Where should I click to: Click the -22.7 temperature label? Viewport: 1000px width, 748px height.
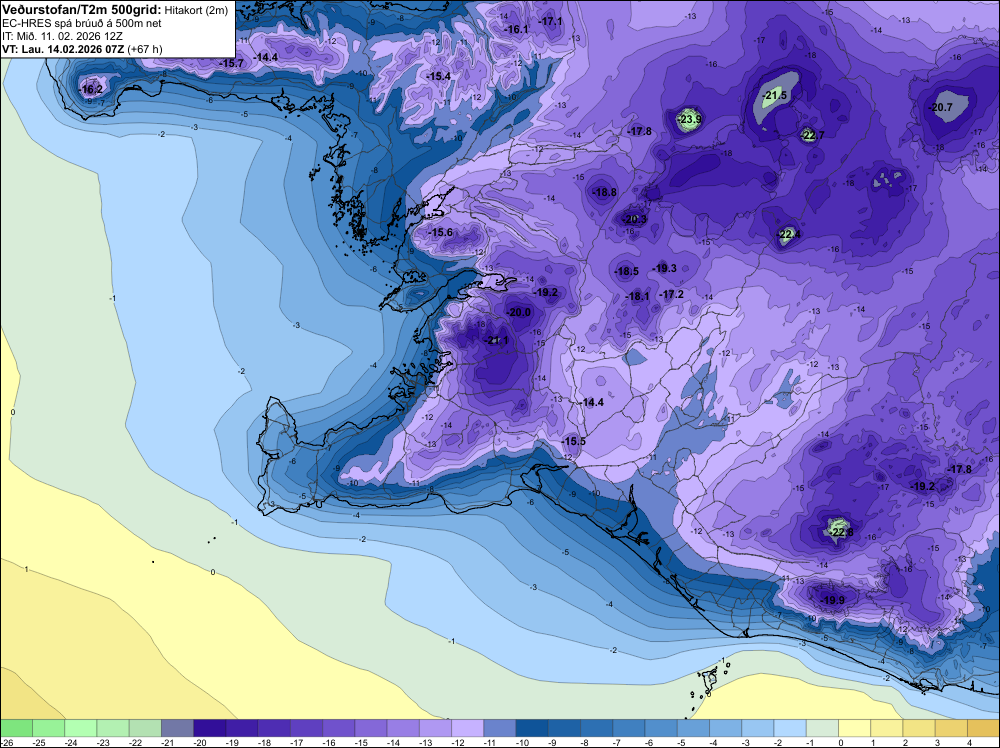point(812,135)
